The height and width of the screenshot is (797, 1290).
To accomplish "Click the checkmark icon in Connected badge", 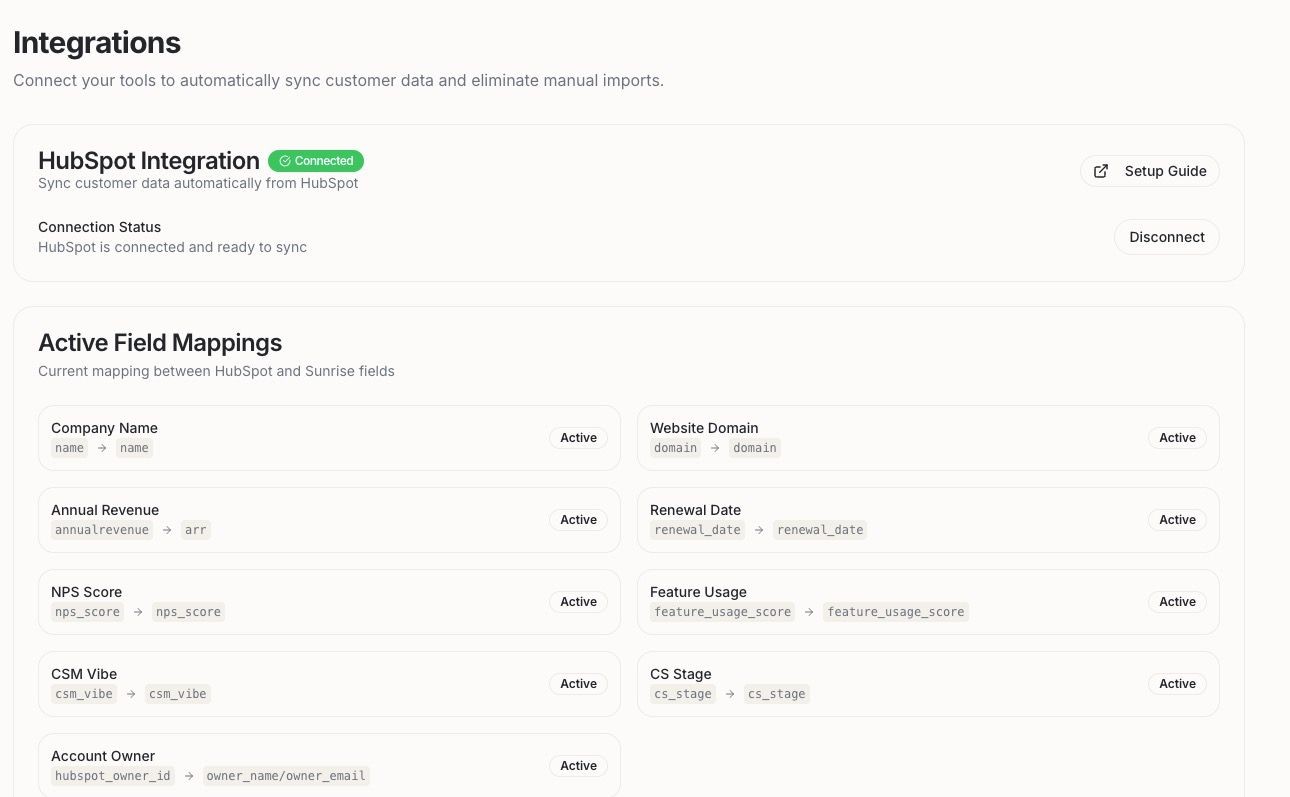I will click(285, 161).
